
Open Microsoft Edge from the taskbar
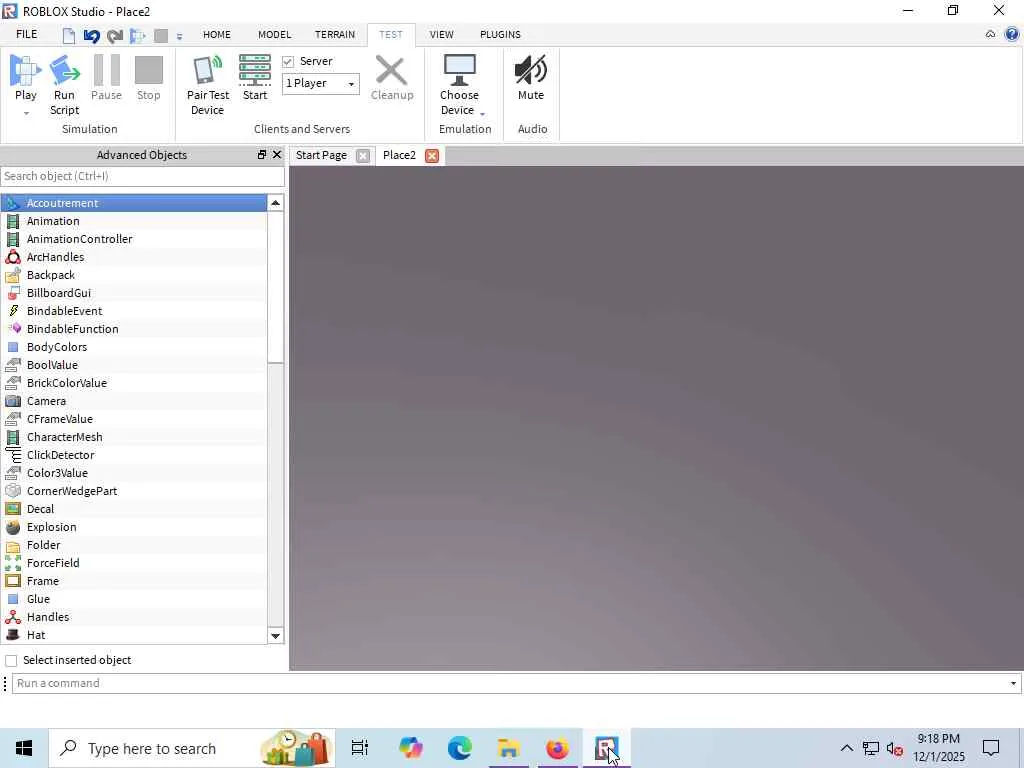pyautogui.click(x=460, y=748)
